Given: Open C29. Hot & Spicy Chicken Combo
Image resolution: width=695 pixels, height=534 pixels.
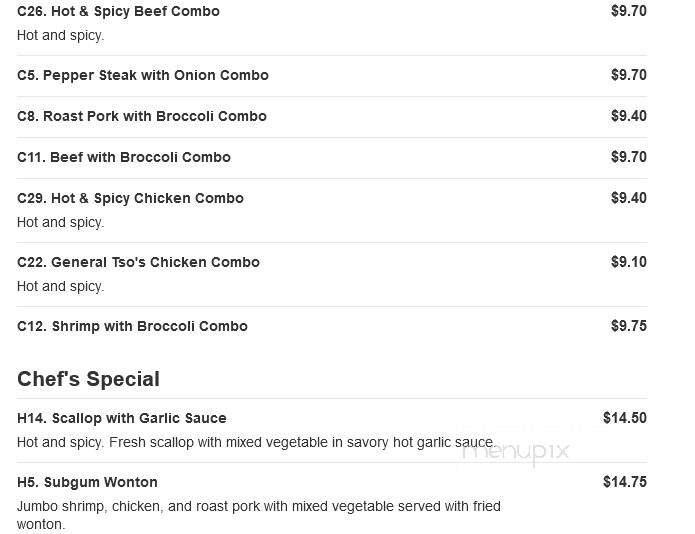Looking at the screenshot, I should pyautogui.click(x=130, y=198).
